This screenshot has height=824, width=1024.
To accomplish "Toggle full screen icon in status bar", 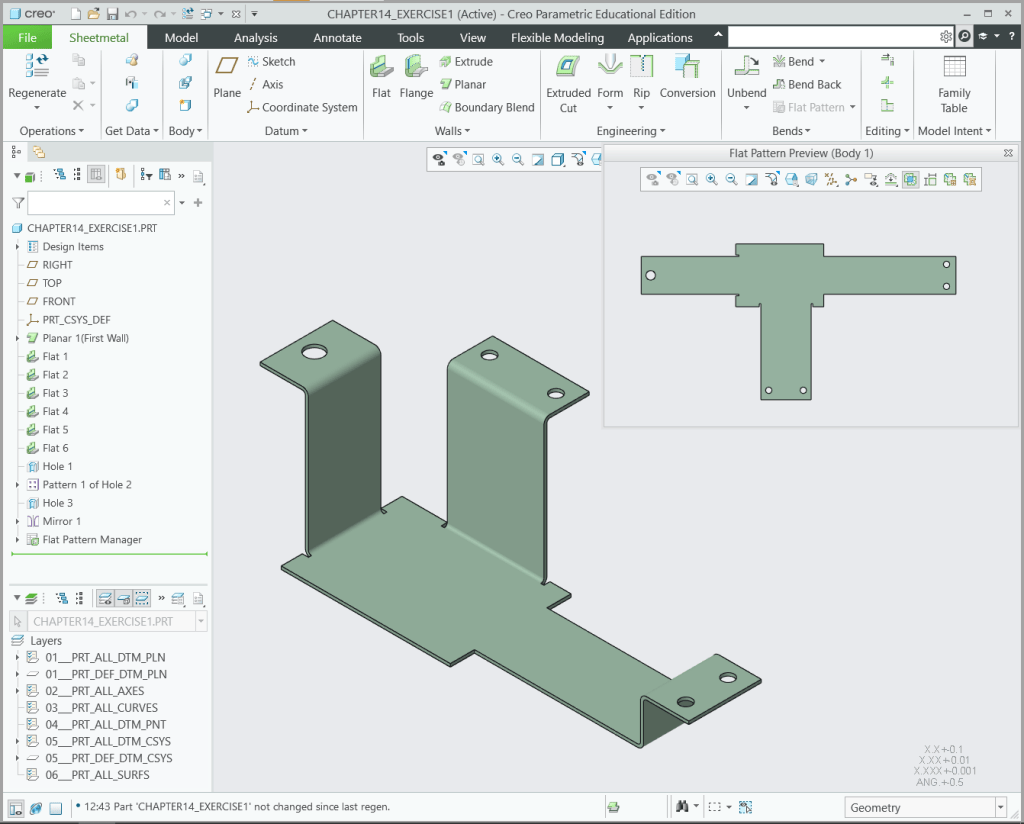I will (x=56, y=808).
